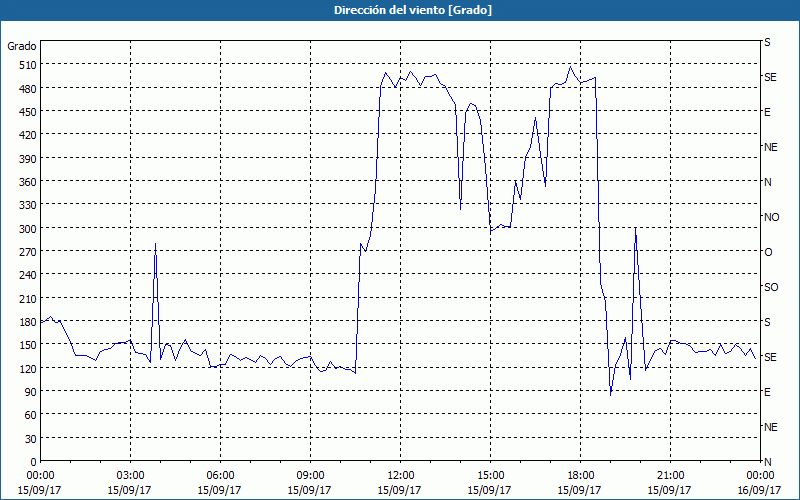The width and height of the screenshot is (800, 500).
Task: Click the "180" degree axis label
Action: click(28, 322)
